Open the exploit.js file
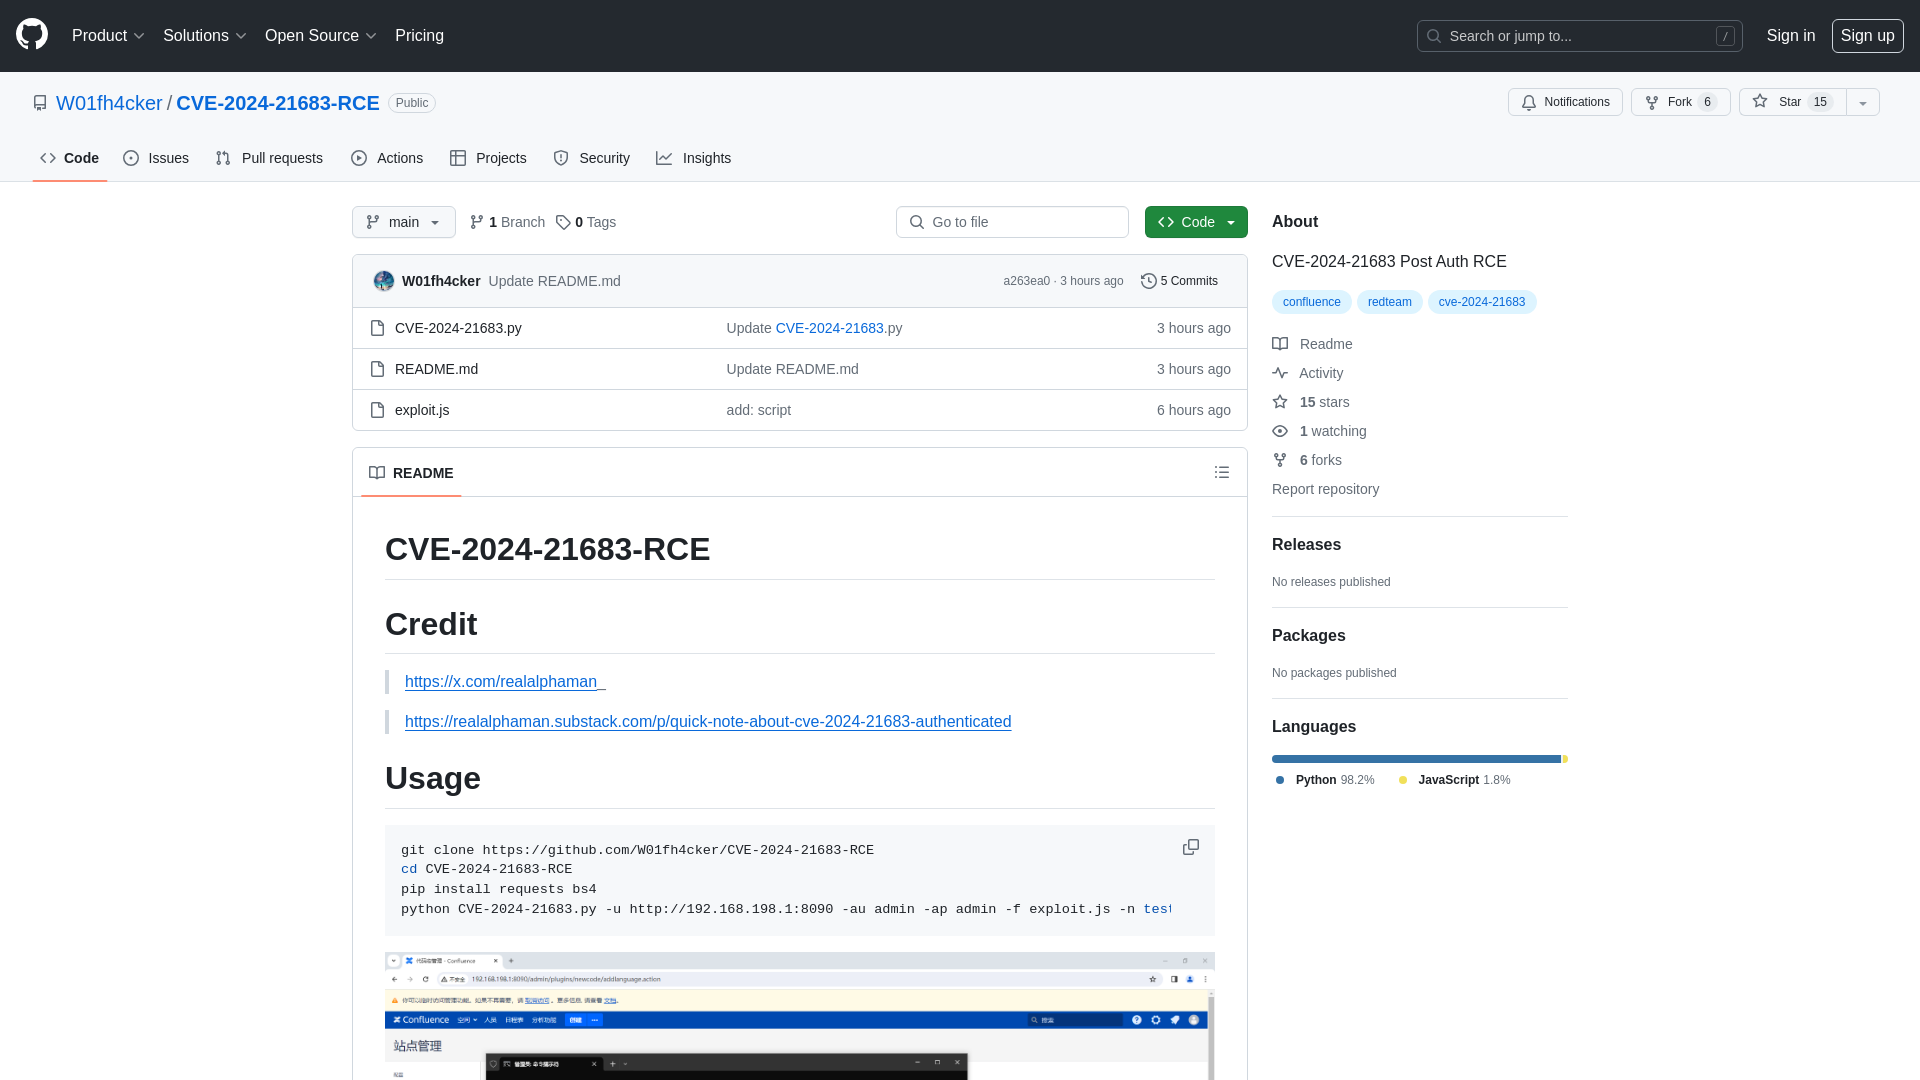The image size is (1920, 1080). point(422,410)
